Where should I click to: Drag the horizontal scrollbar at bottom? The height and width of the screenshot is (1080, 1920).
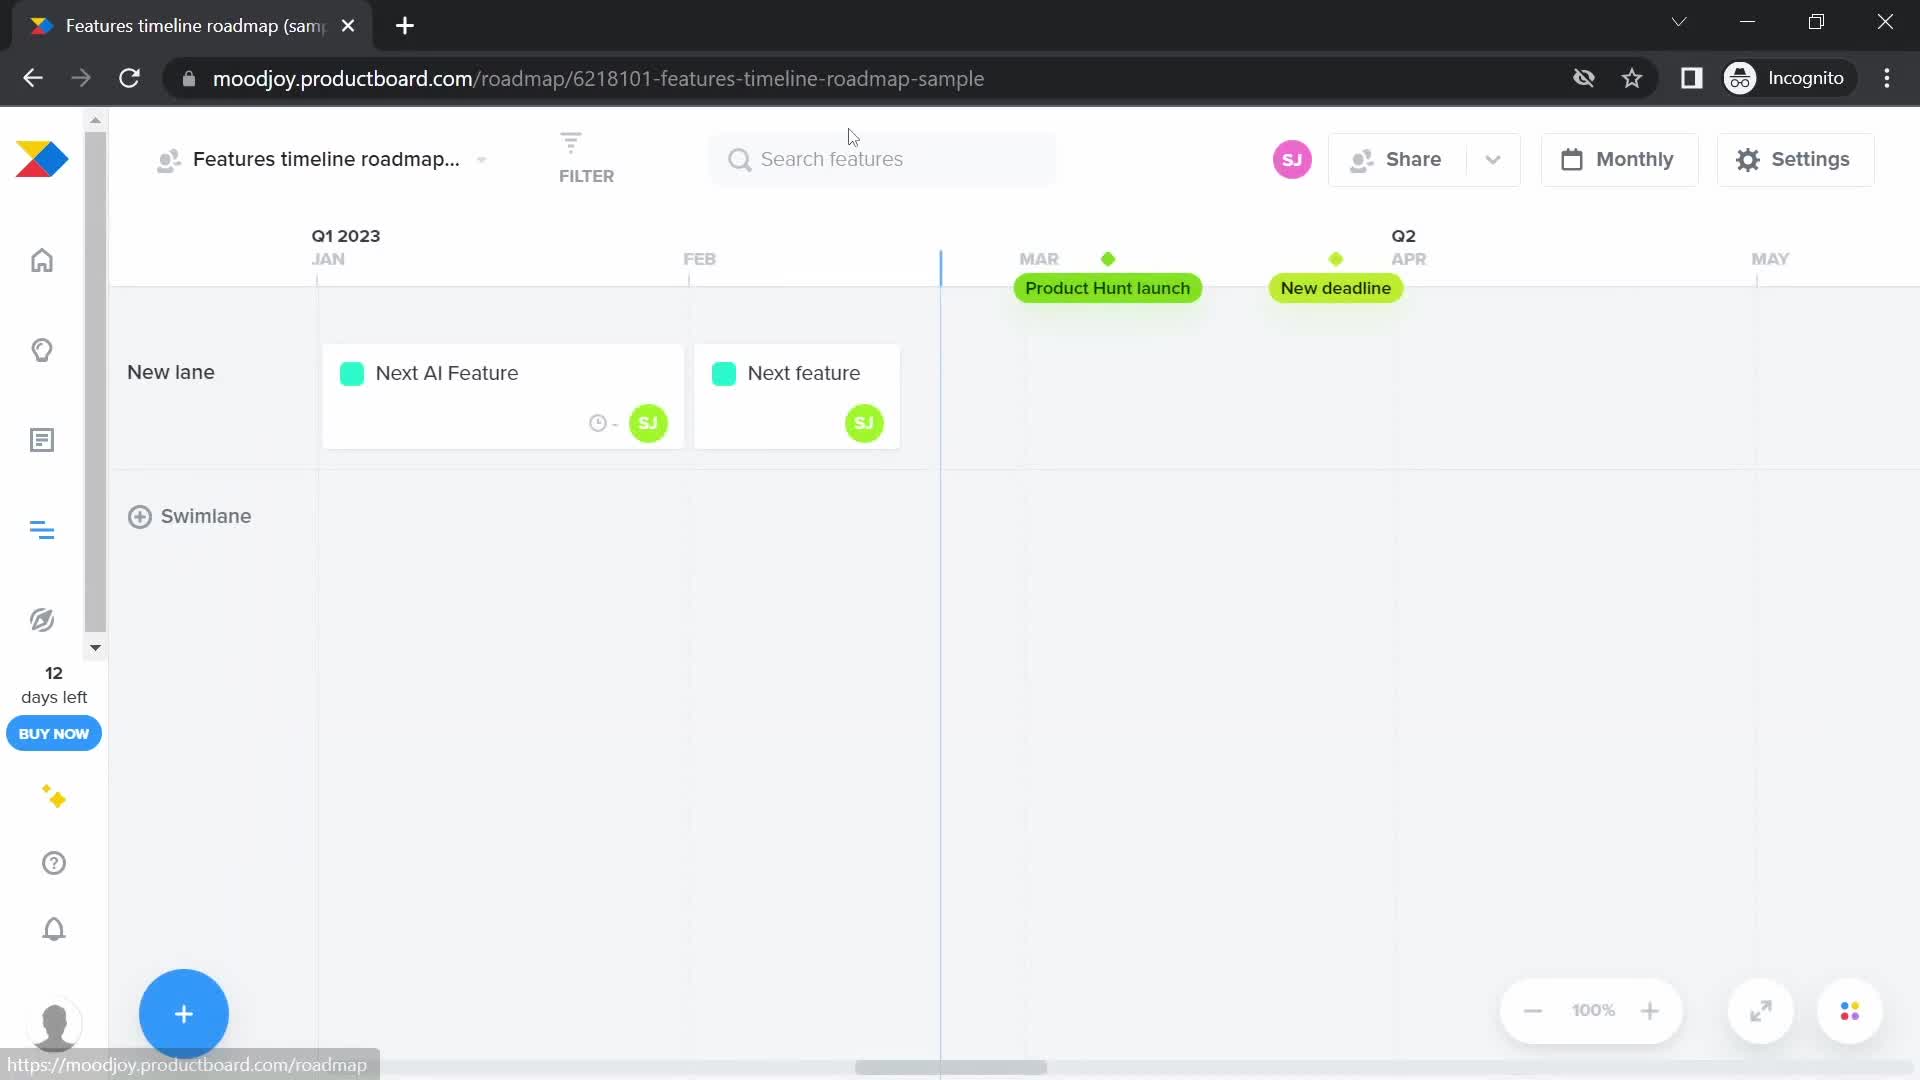point(947,1068)
